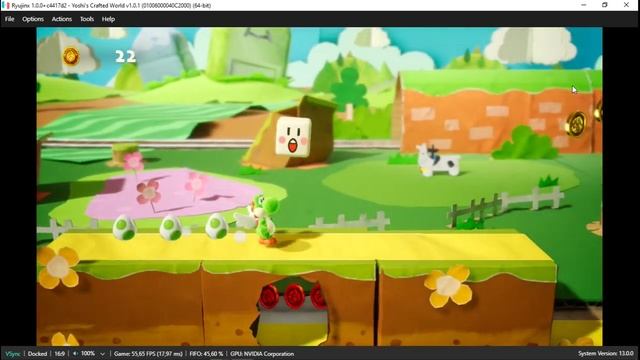Click the coin count number 22
Screen dimensions: 640x360
click(125, 56)
